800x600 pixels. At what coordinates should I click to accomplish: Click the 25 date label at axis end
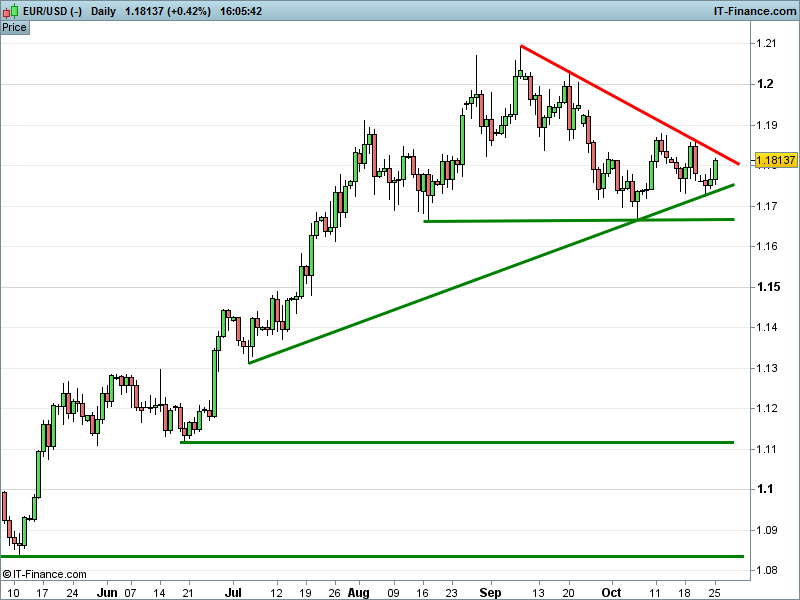click(x=715, y=593)
